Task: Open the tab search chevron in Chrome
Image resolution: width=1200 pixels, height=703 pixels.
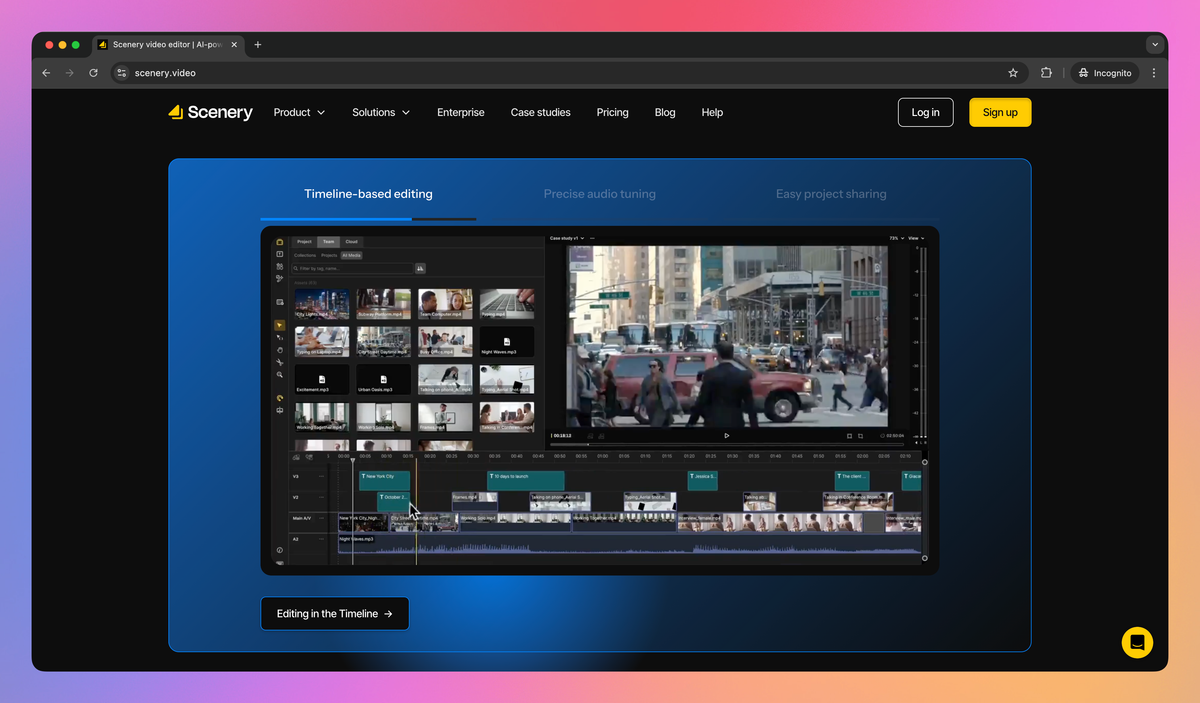Action: pyautogui.click(x=1155, y=45)
